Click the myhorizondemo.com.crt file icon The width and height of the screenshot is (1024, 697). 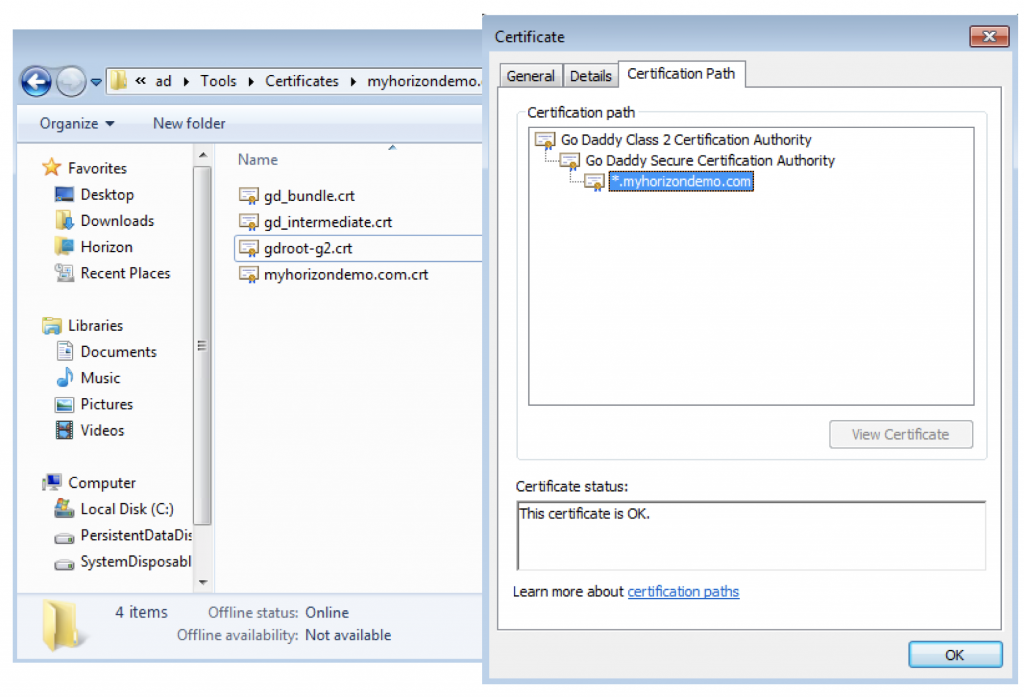pos(249,274)
